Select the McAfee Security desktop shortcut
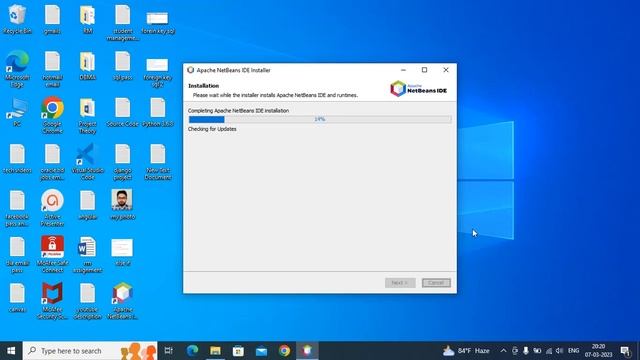 coord(52,300)
